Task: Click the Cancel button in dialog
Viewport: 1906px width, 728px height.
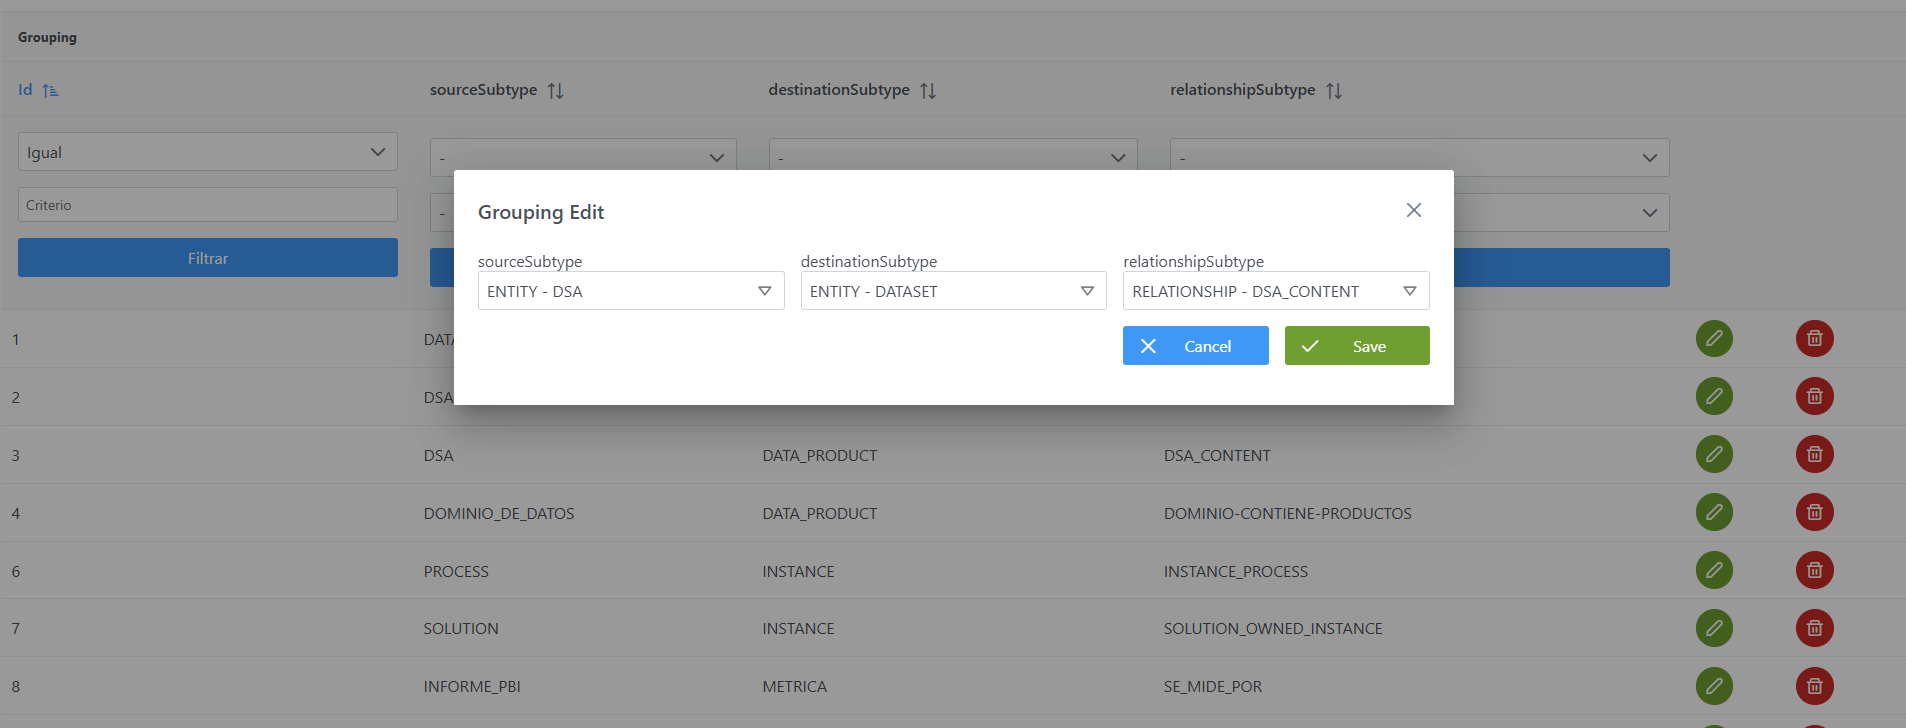Action: [x=1195, y=346]
